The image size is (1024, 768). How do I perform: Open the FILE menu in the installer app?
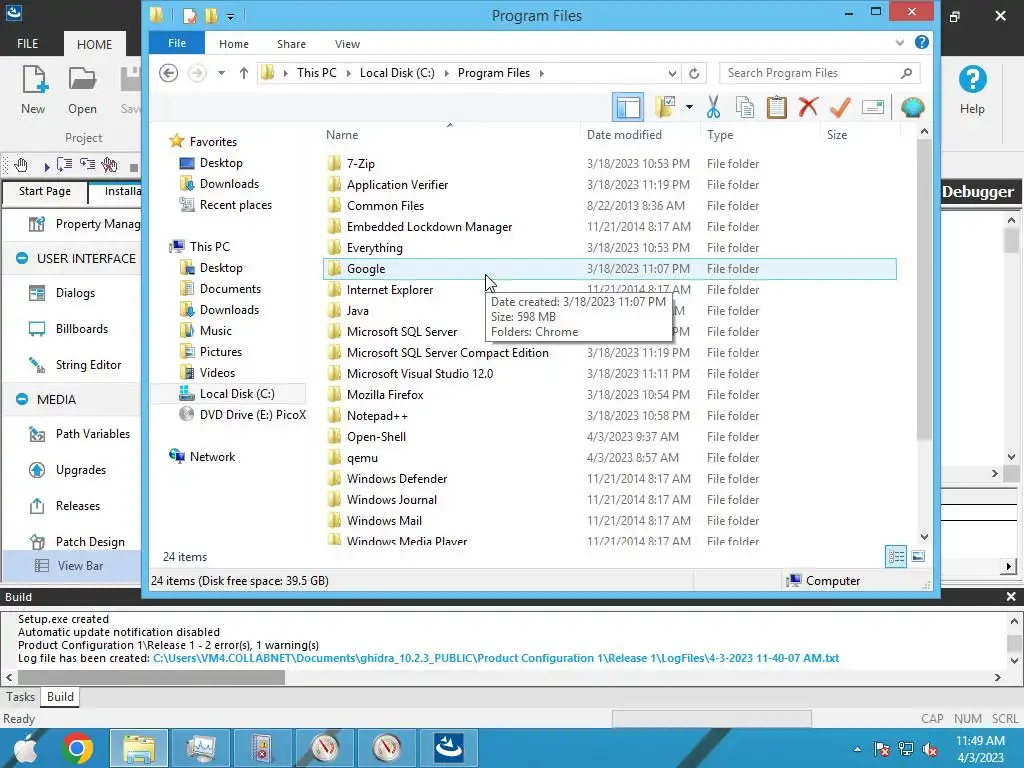click(27, 44)
